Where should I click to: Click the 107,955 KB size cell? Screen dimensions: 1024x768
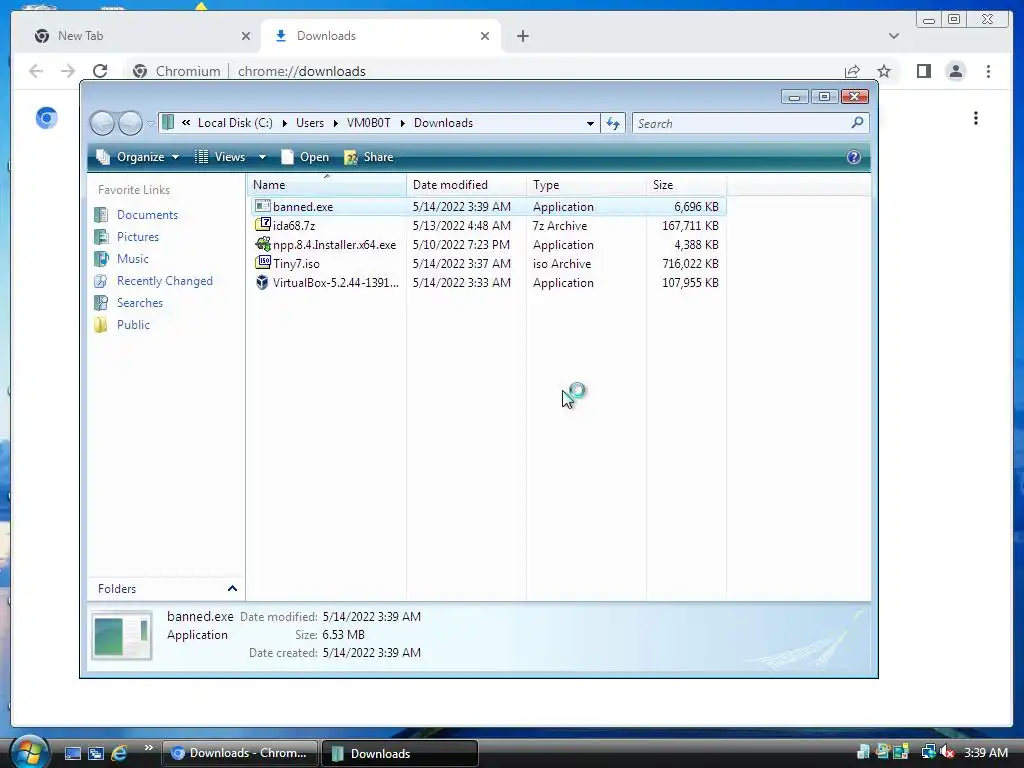(x=690, y=283)
